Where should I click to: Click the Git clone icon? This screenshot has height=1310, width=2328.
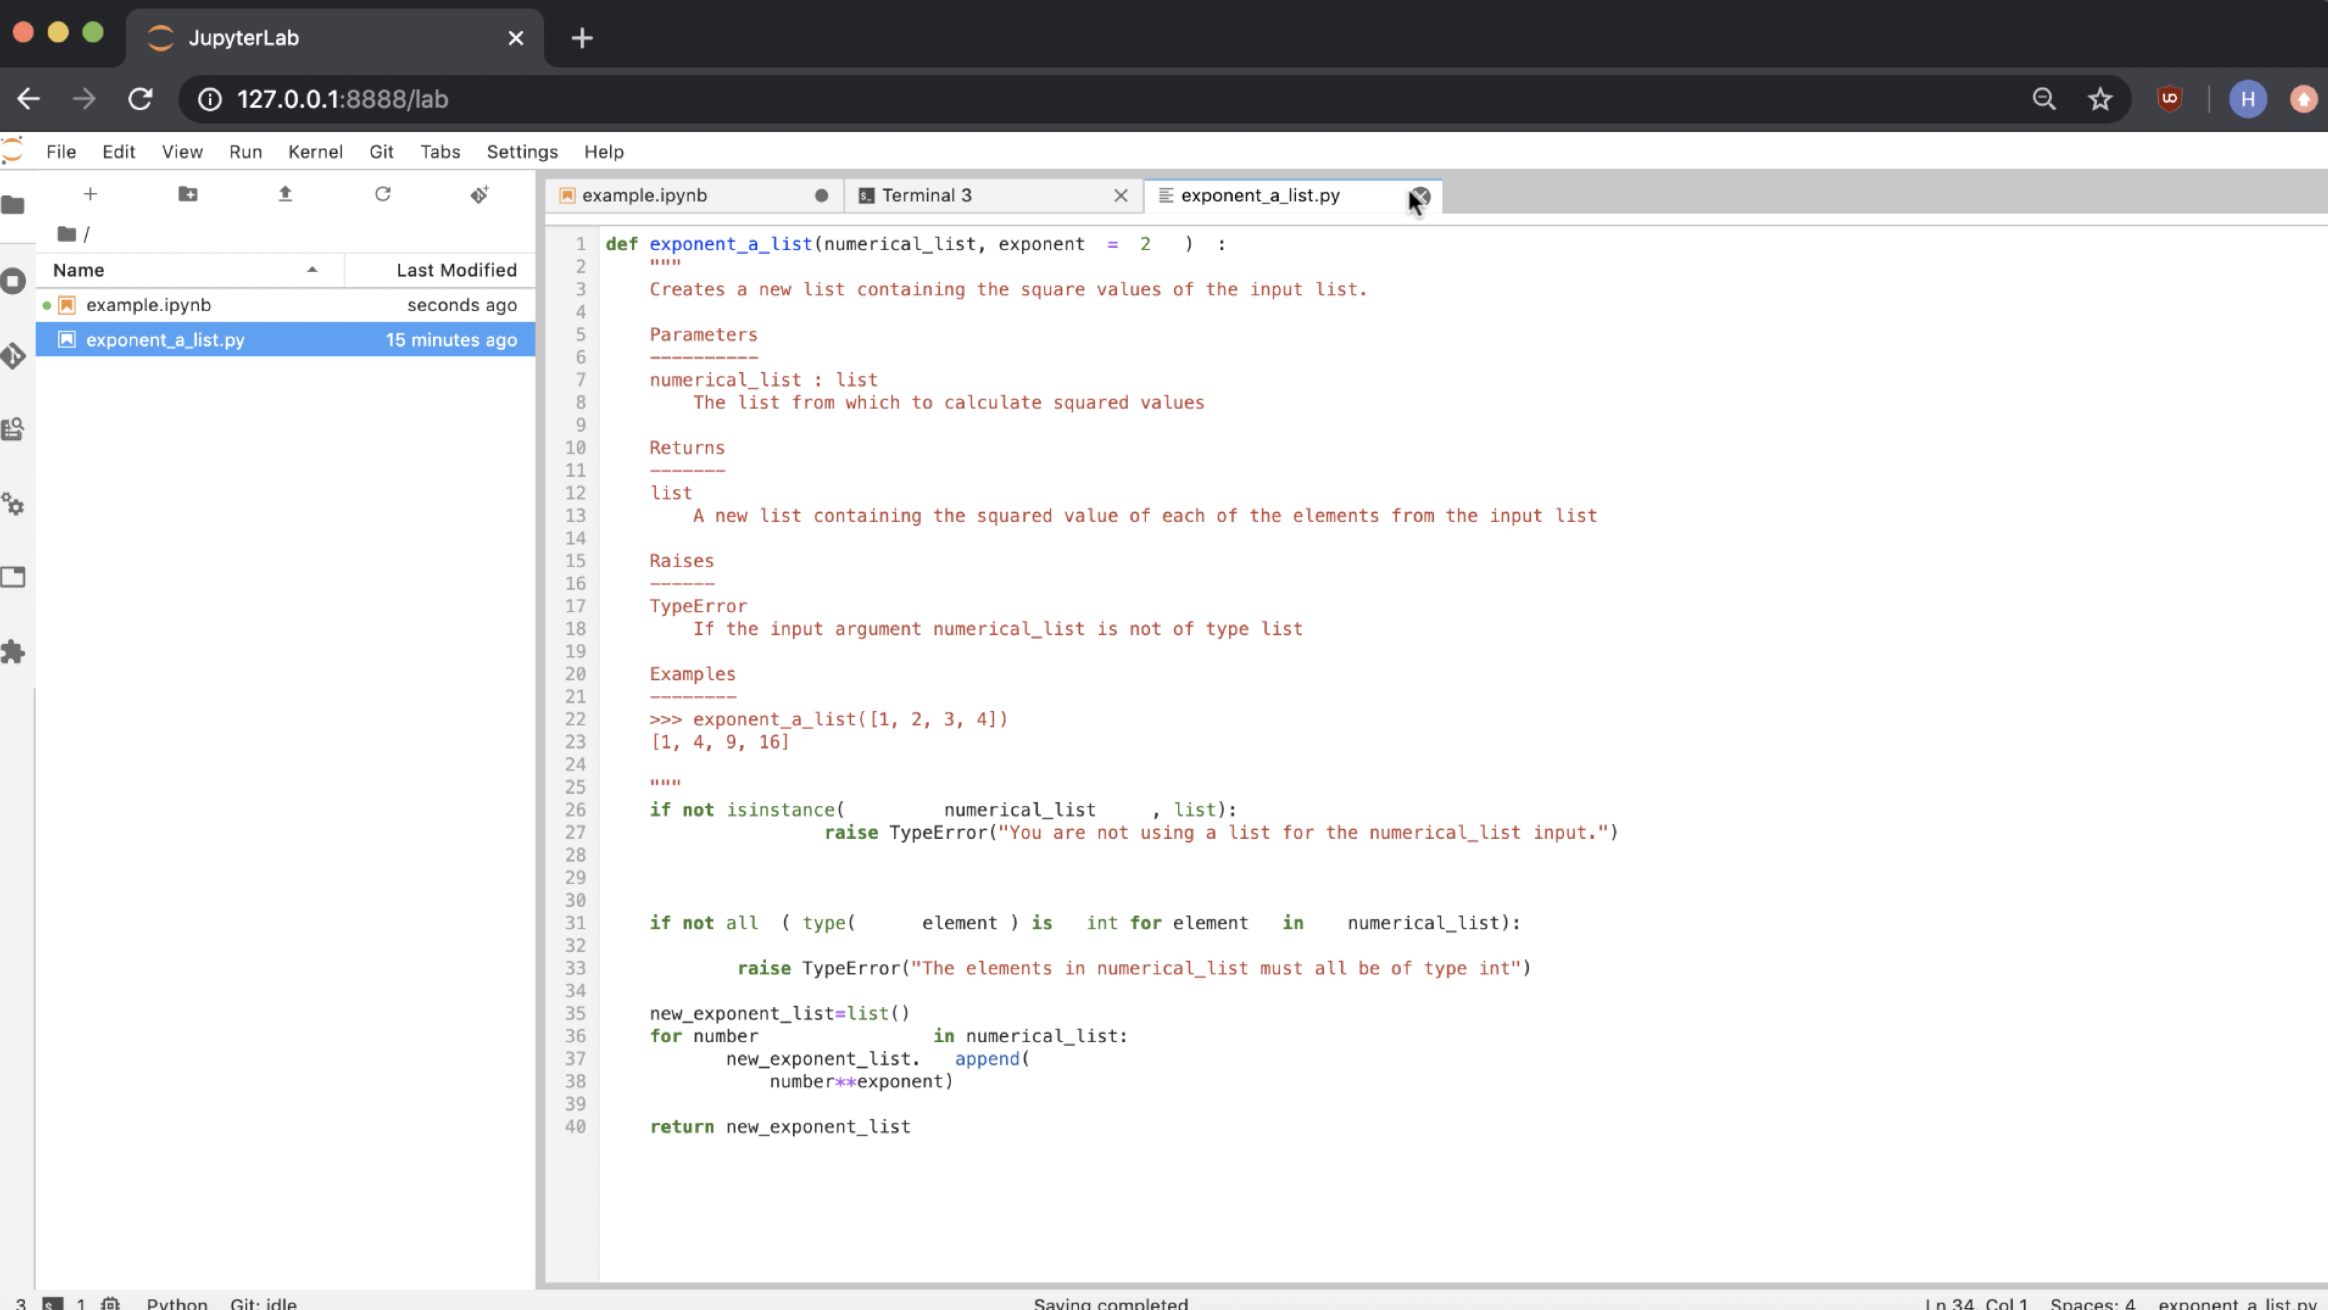pyautogui.click(x=479, y=194)
